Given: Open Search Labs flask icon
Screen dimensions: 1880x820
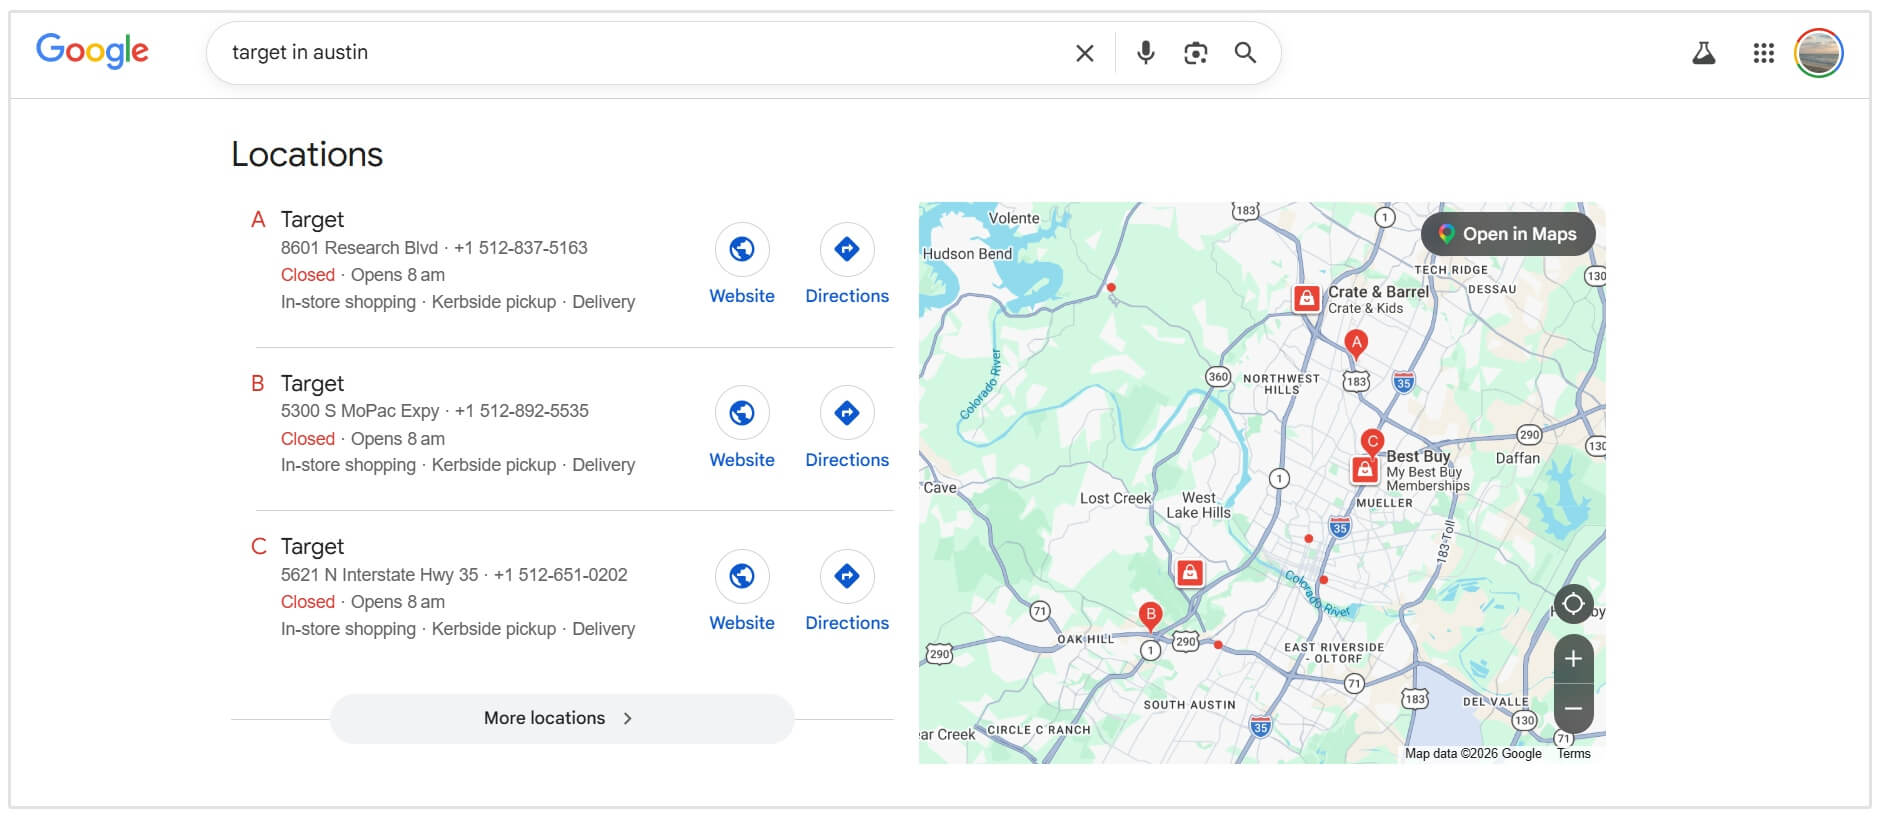Looking at the screenshot, I should pos(1703,53).
